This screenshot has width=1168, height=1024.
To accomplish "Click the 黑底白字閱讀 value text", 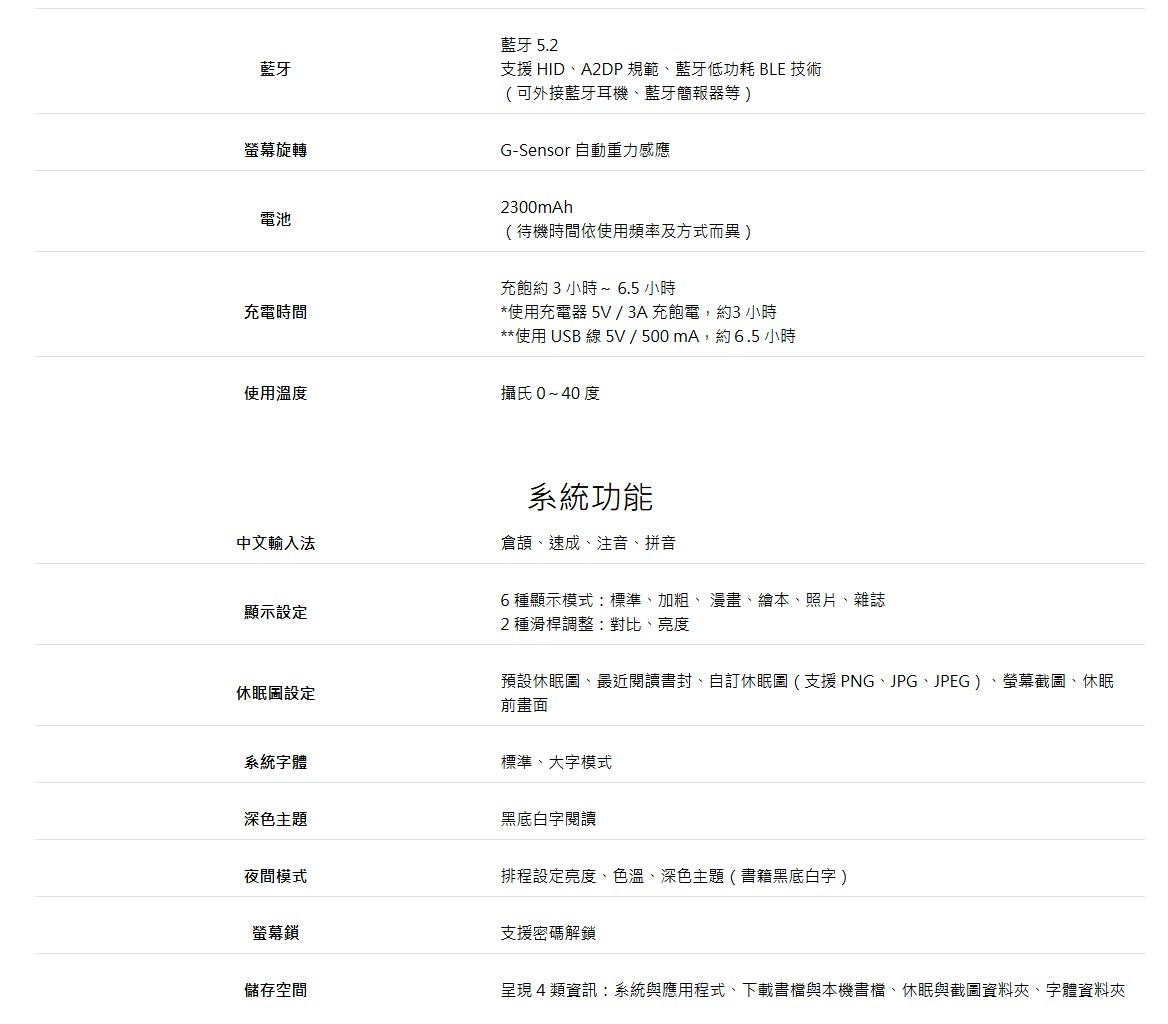I will [548, 819].
